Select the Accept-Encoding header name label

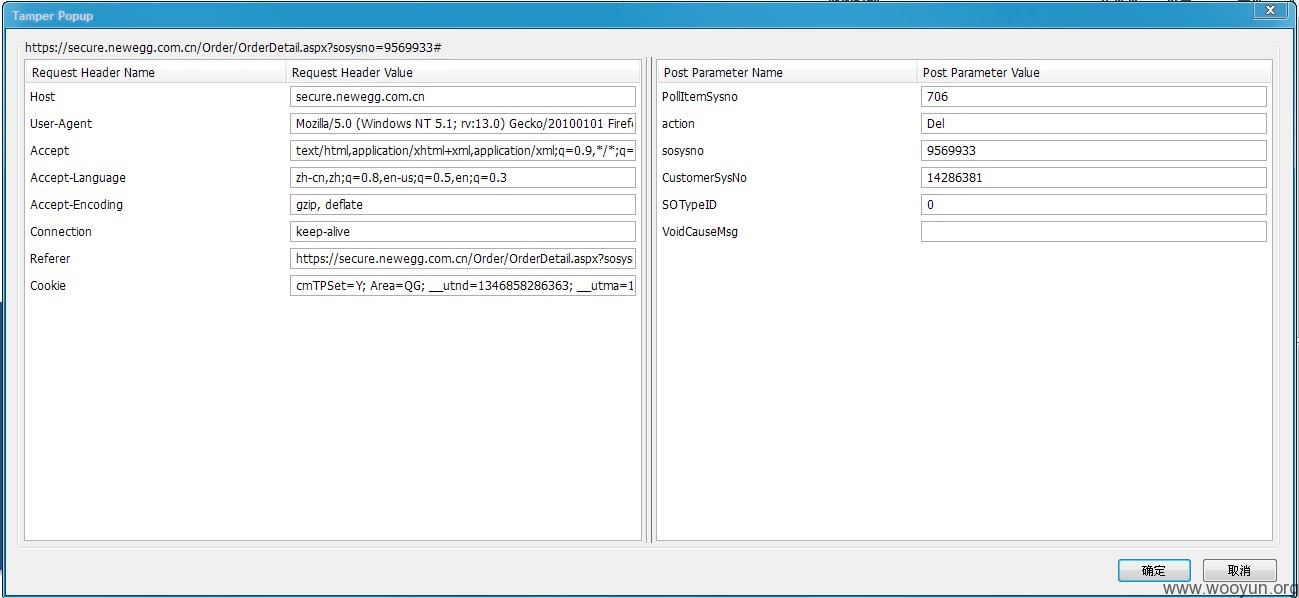pos(77,205)
